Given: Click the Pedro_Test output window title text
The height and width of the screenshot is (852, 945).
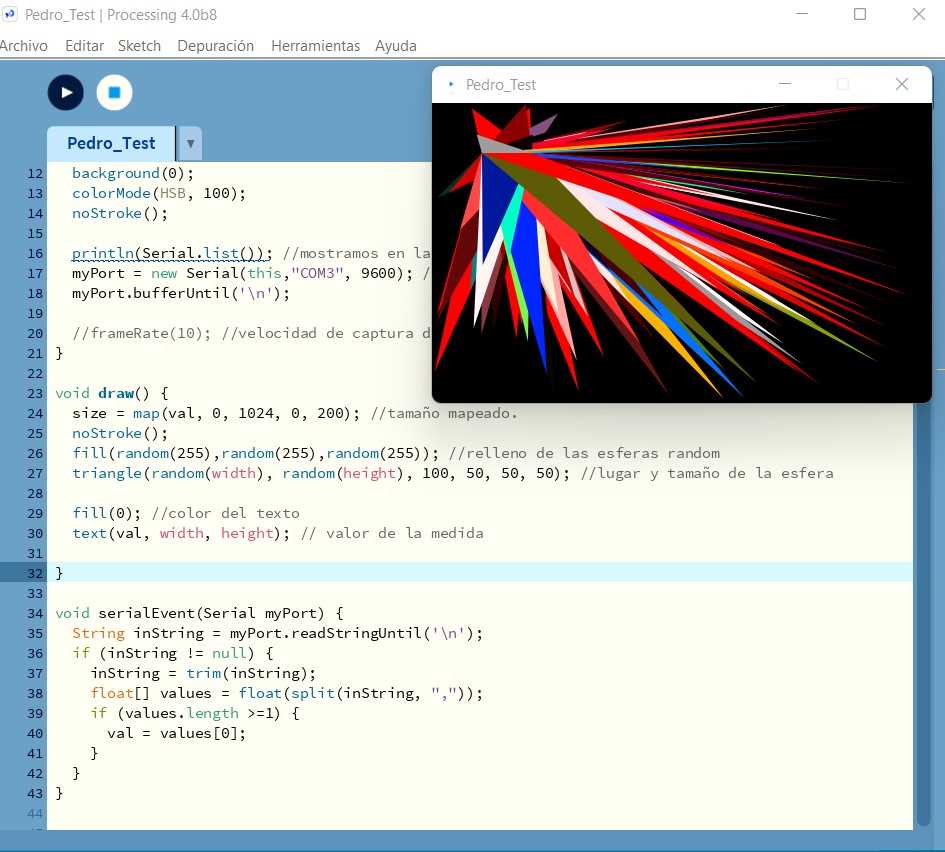Looking at the screenshot, I should point(500,85).
